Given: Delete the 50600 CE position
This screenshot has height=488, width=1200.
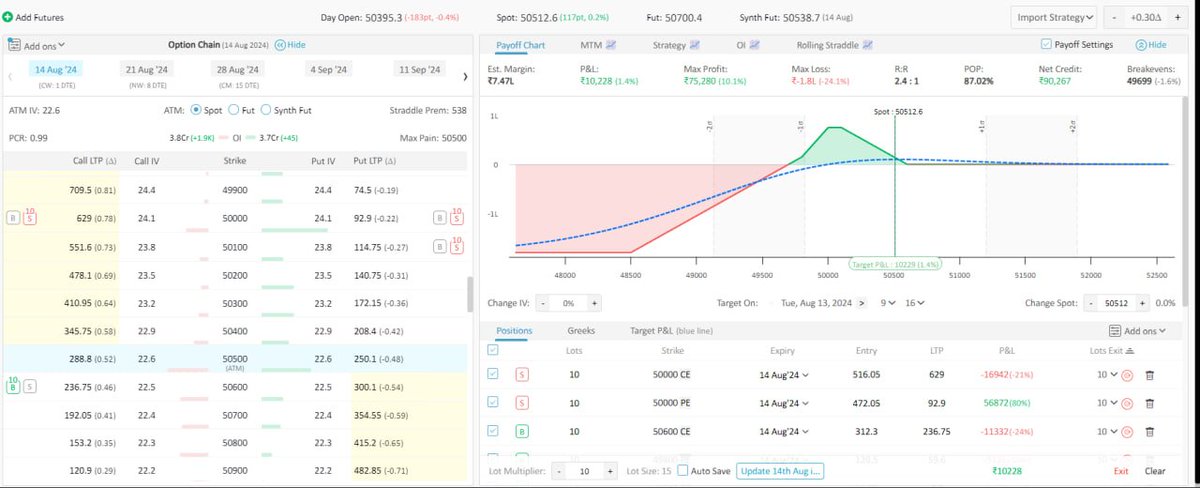Looking at the screenshot, I should coord(1149,431).
